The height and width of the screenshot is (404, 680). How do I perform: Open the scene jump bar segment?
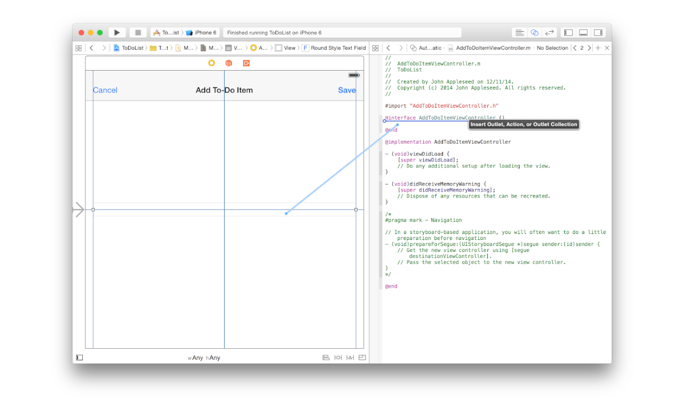point(234,48)
